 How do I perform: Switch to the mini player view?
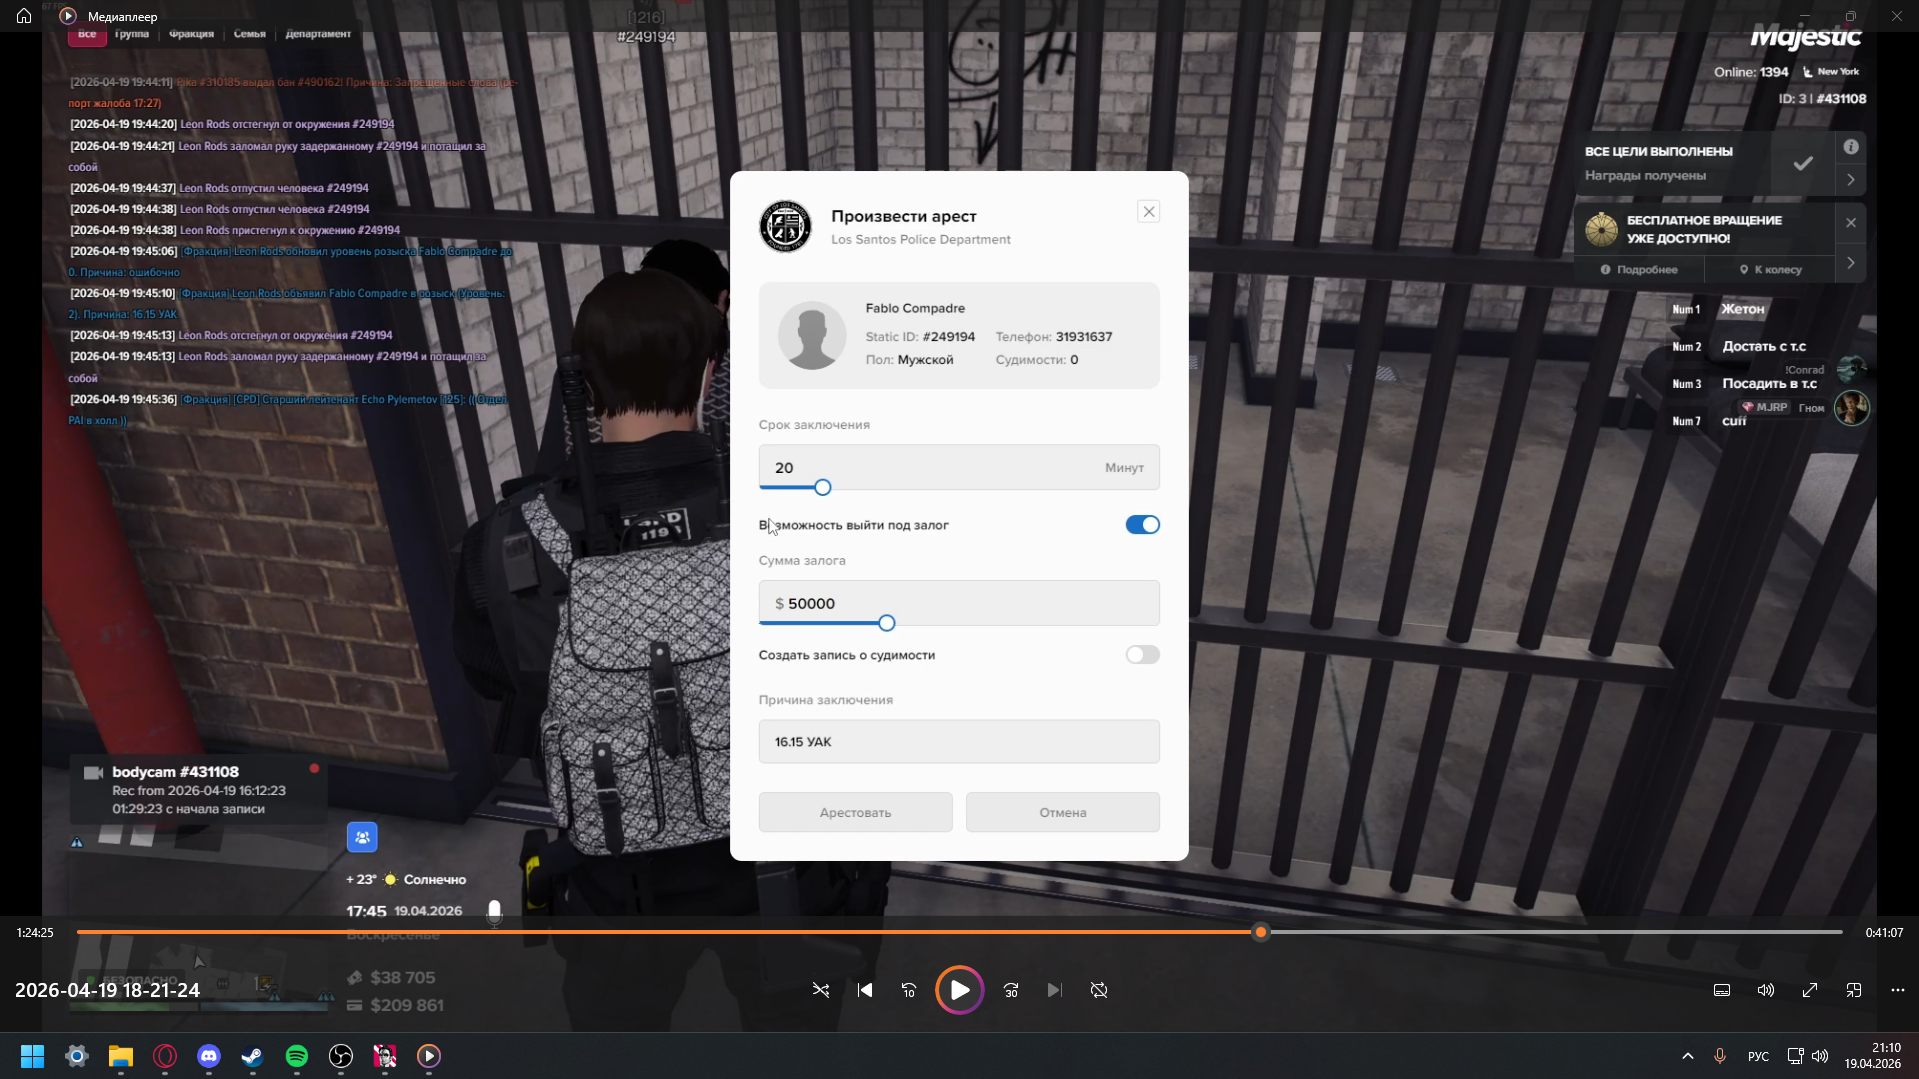click(1854, 990)
